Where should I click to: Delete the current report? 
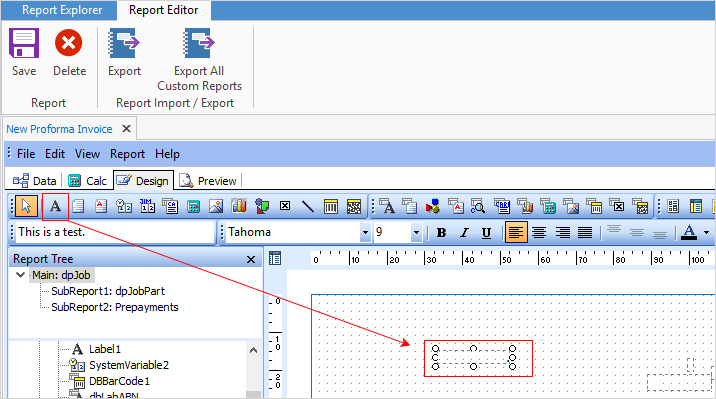(68, 43)
